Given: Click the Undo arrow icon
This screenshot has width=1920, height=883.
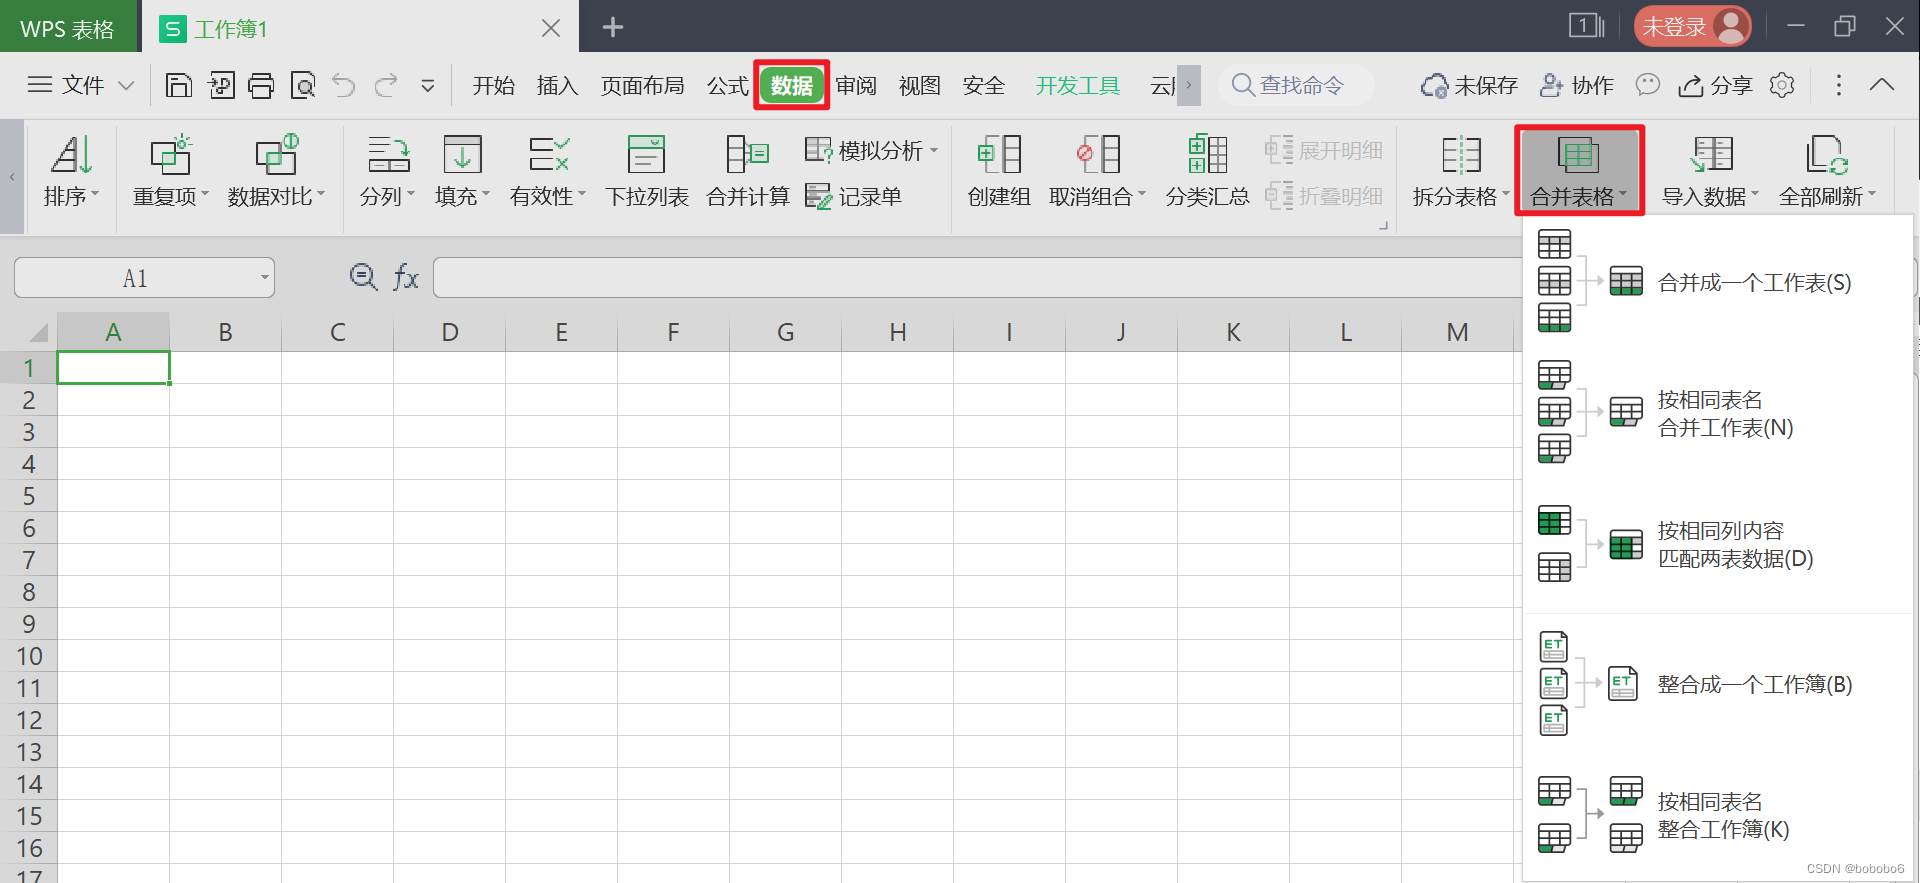Looking at the screenshot, I should [344, 86].
